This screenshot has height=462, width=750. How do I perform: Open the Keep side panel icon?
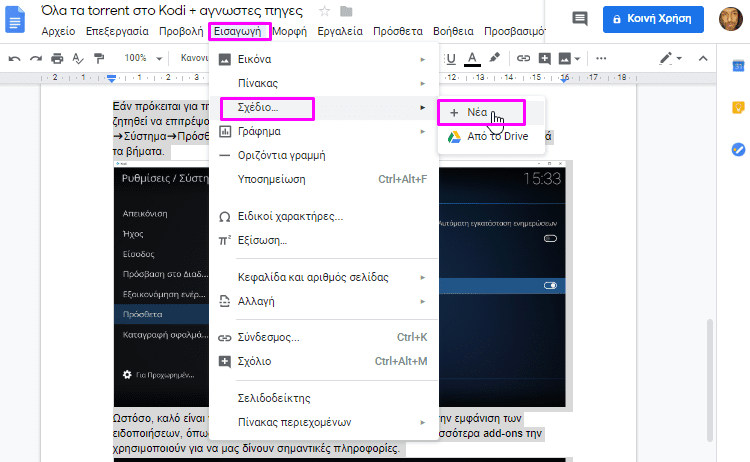click(738, 108)
